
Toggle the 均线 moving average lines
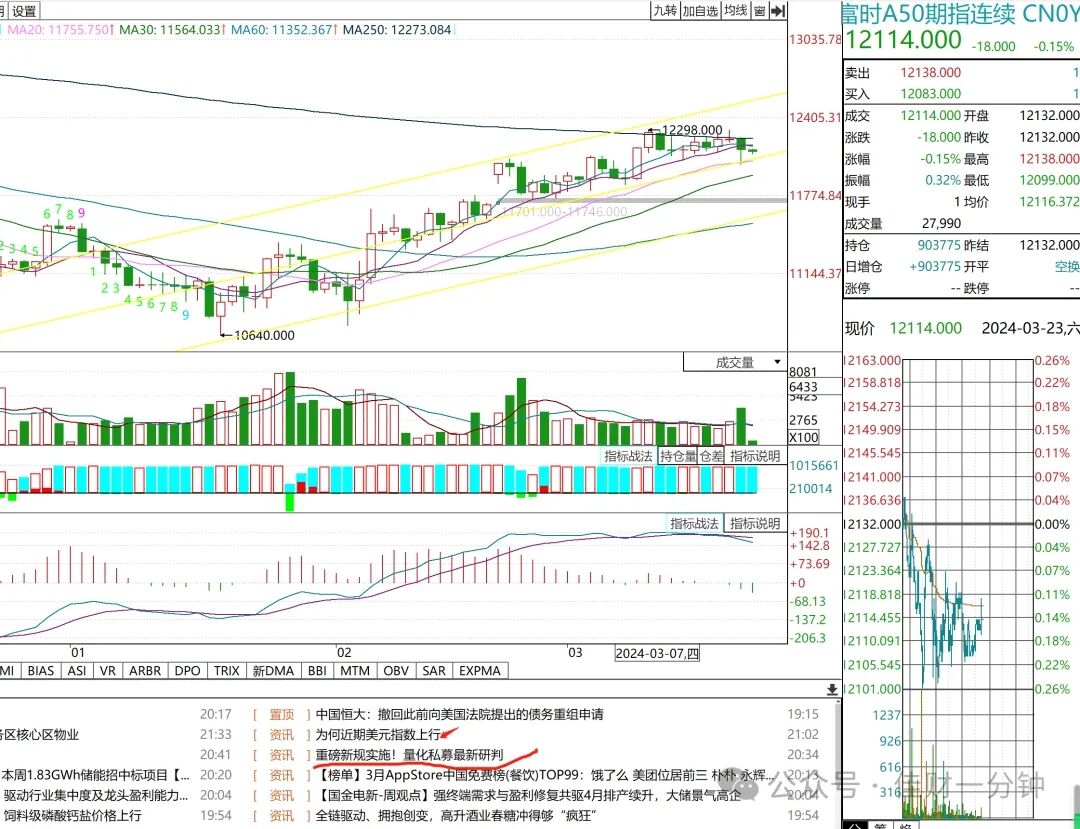[x=736, y=10]
